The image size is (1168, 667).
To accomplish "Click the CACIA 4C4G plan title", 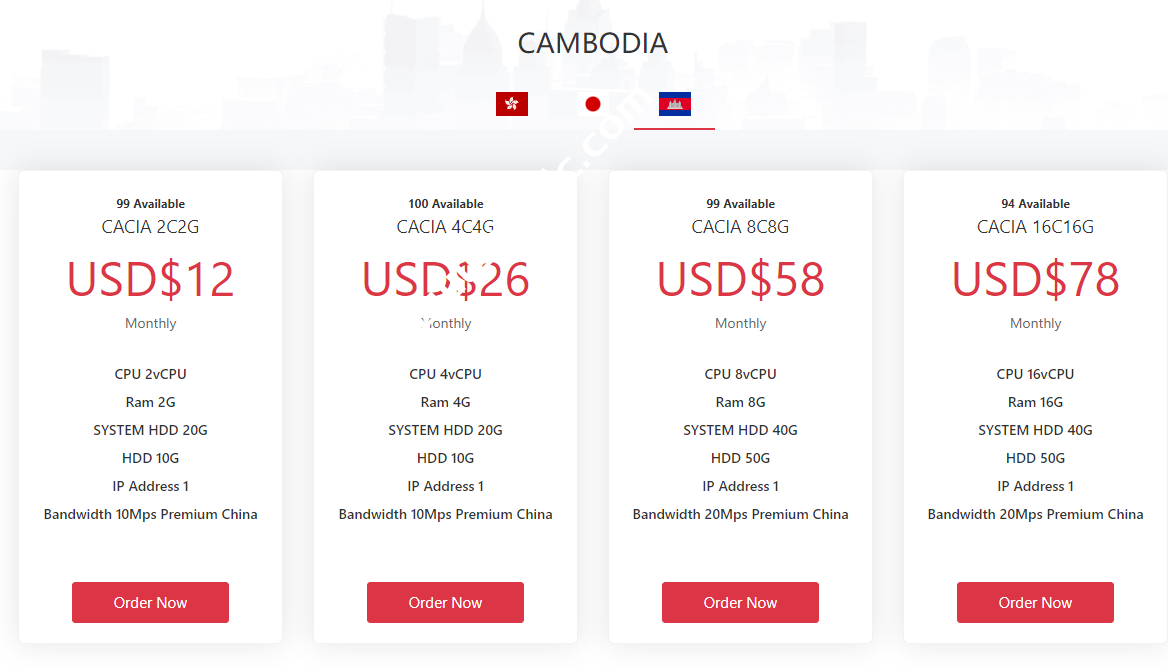I will pos(445,227).
